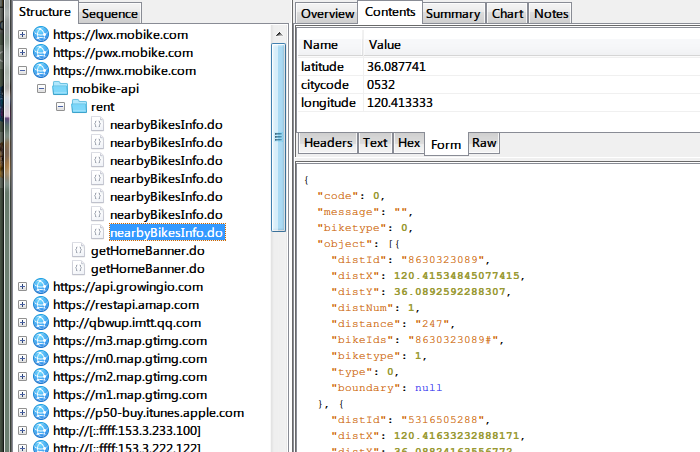Switch to the Sequence tab
700x452 pixels.
[110, 14]
